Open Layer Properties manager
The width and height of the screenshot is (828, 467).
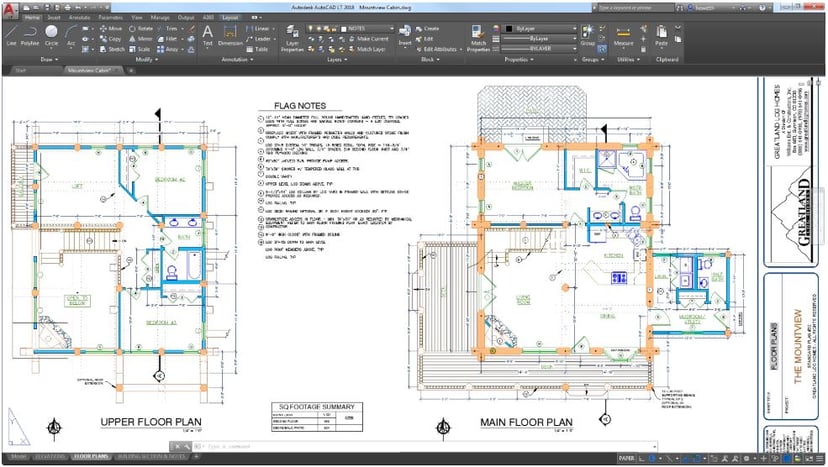(292, 39)
